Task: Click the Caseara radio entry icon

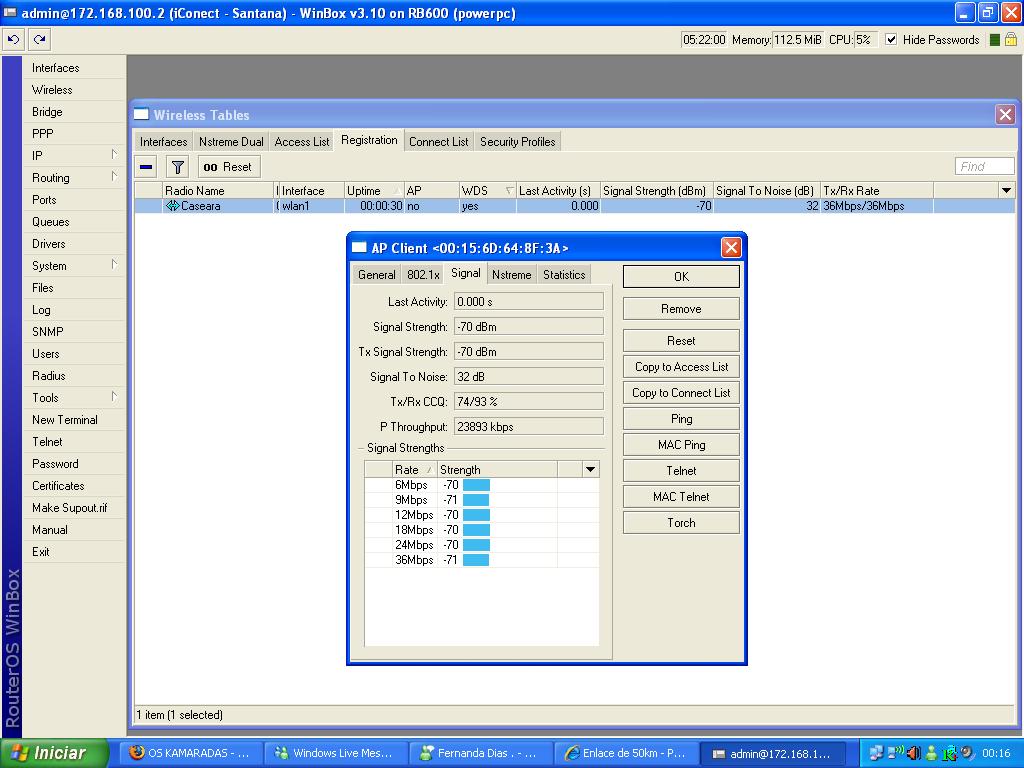Action: [172, 206]
